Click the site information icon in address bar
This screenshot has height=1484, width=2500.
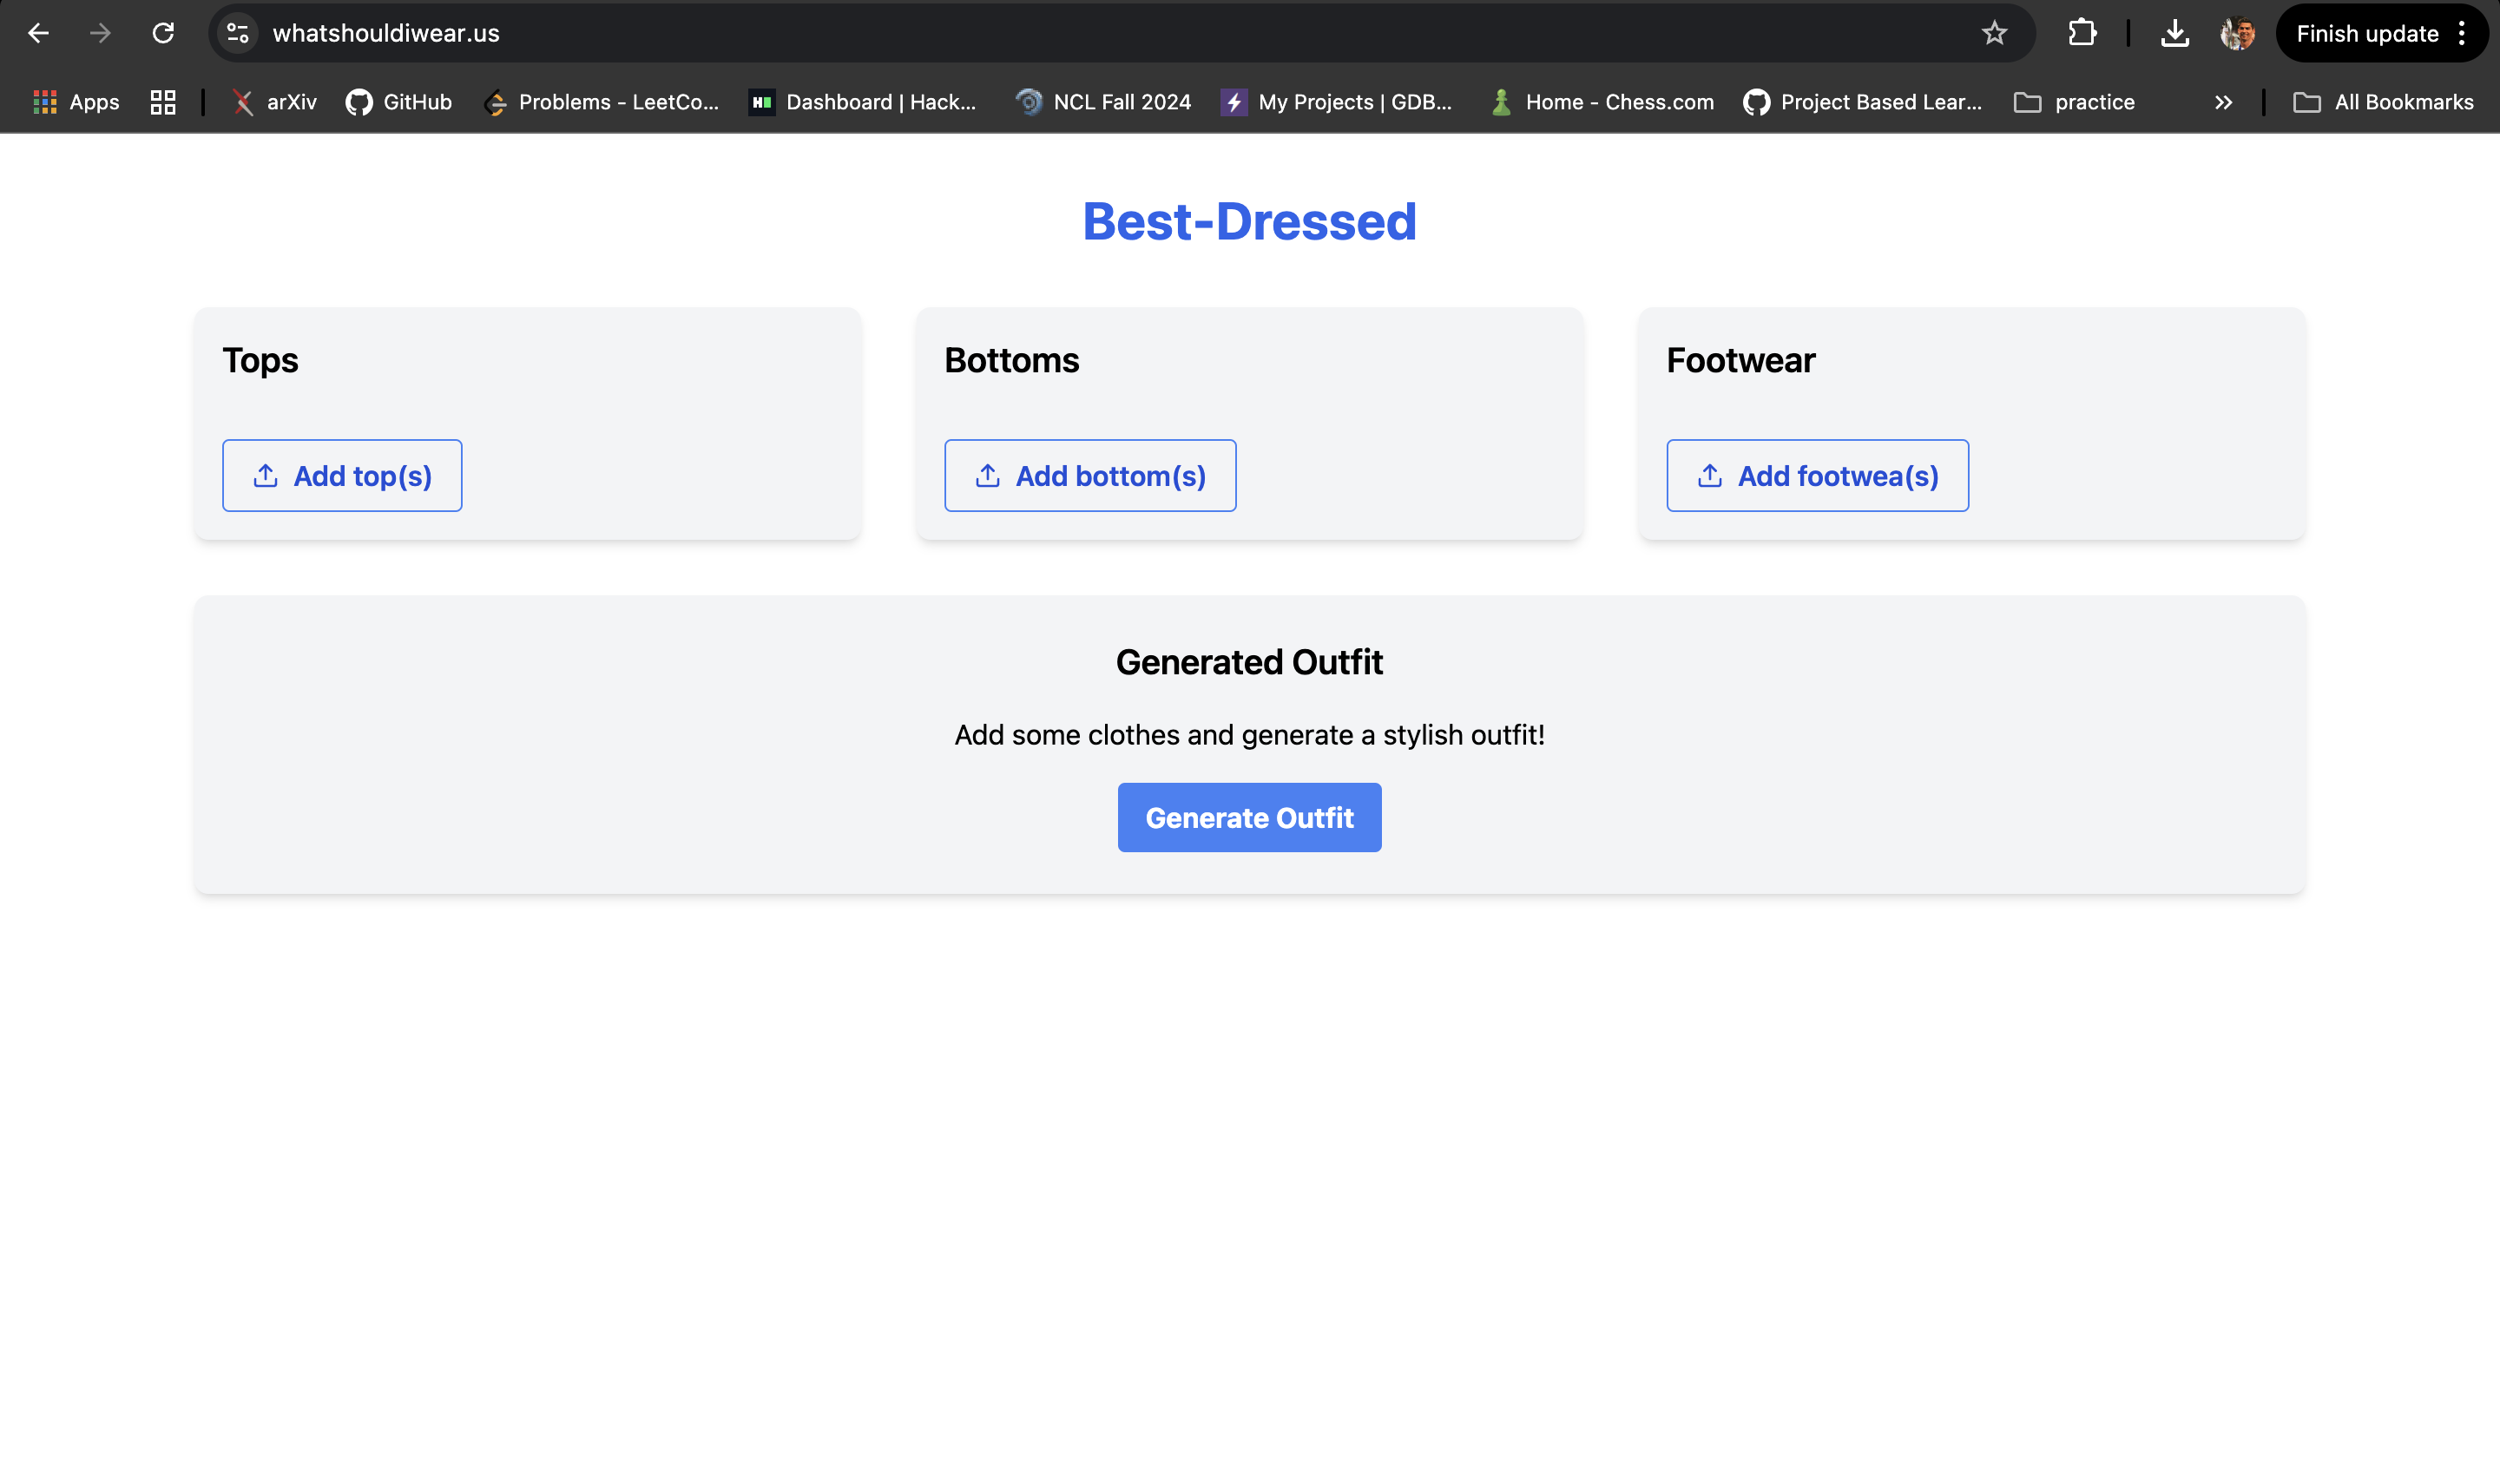click(238, 33)
